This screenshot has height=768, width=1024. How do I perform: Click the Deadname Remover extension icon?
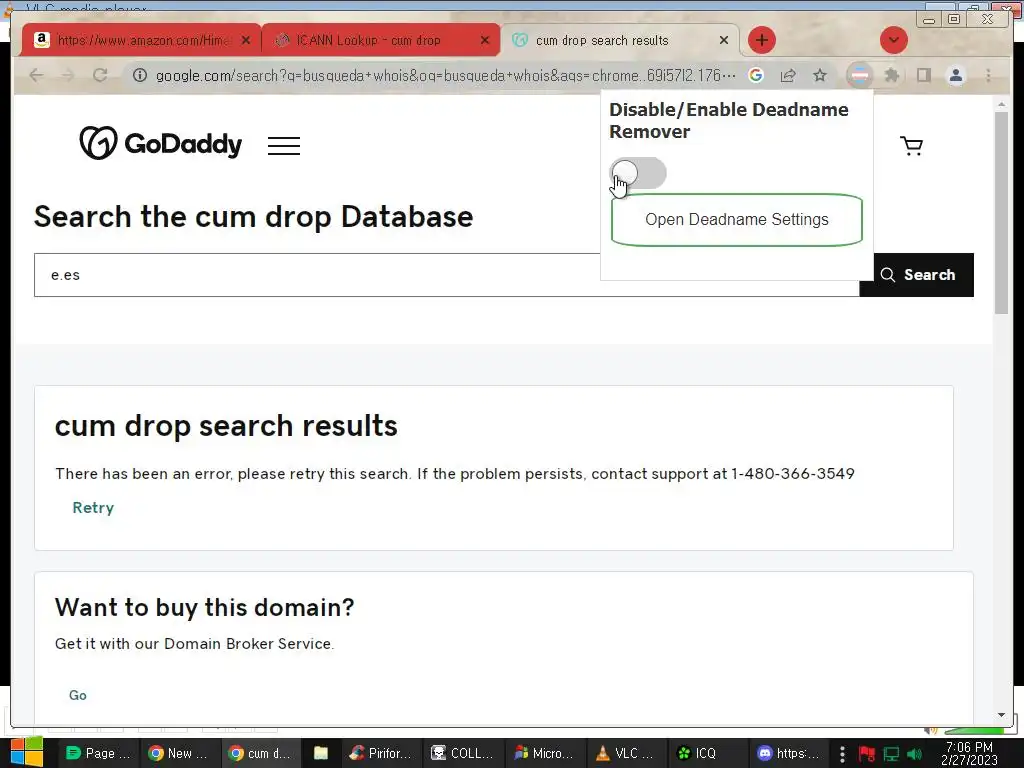pos(860,76)
